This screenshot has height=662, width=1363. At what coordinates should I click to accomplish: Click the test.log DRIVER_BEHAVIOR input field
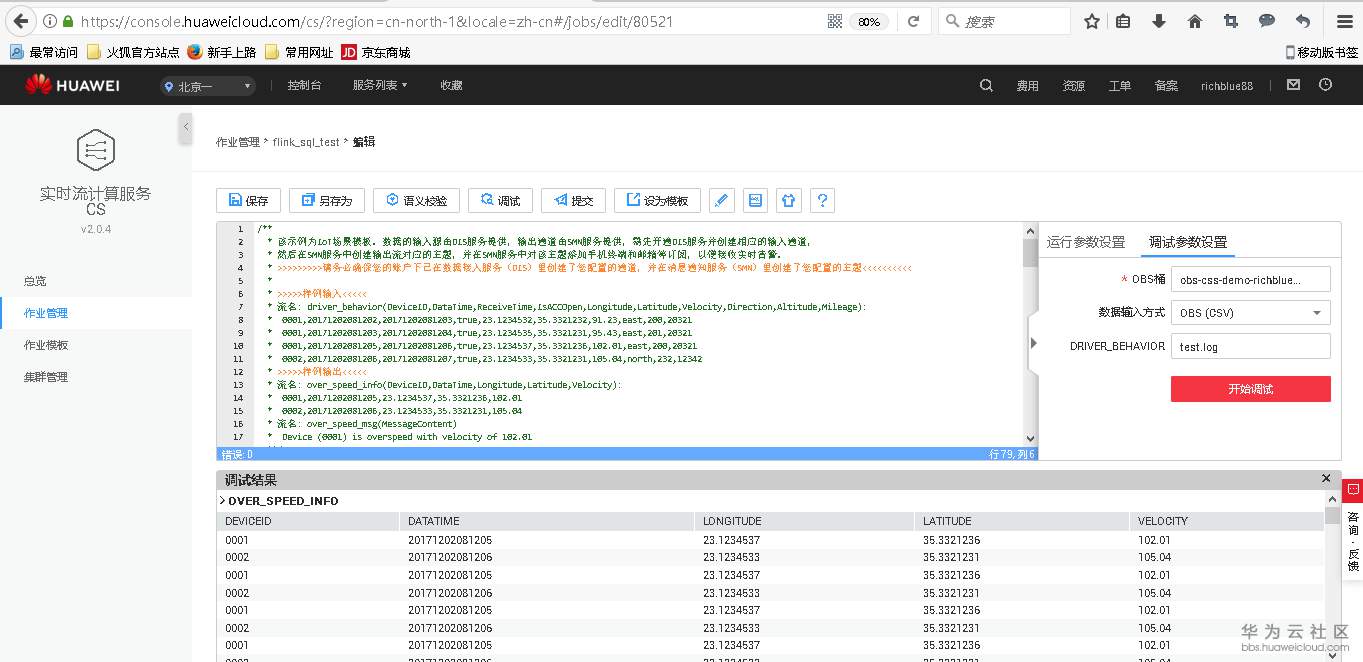click(1250, 348)
